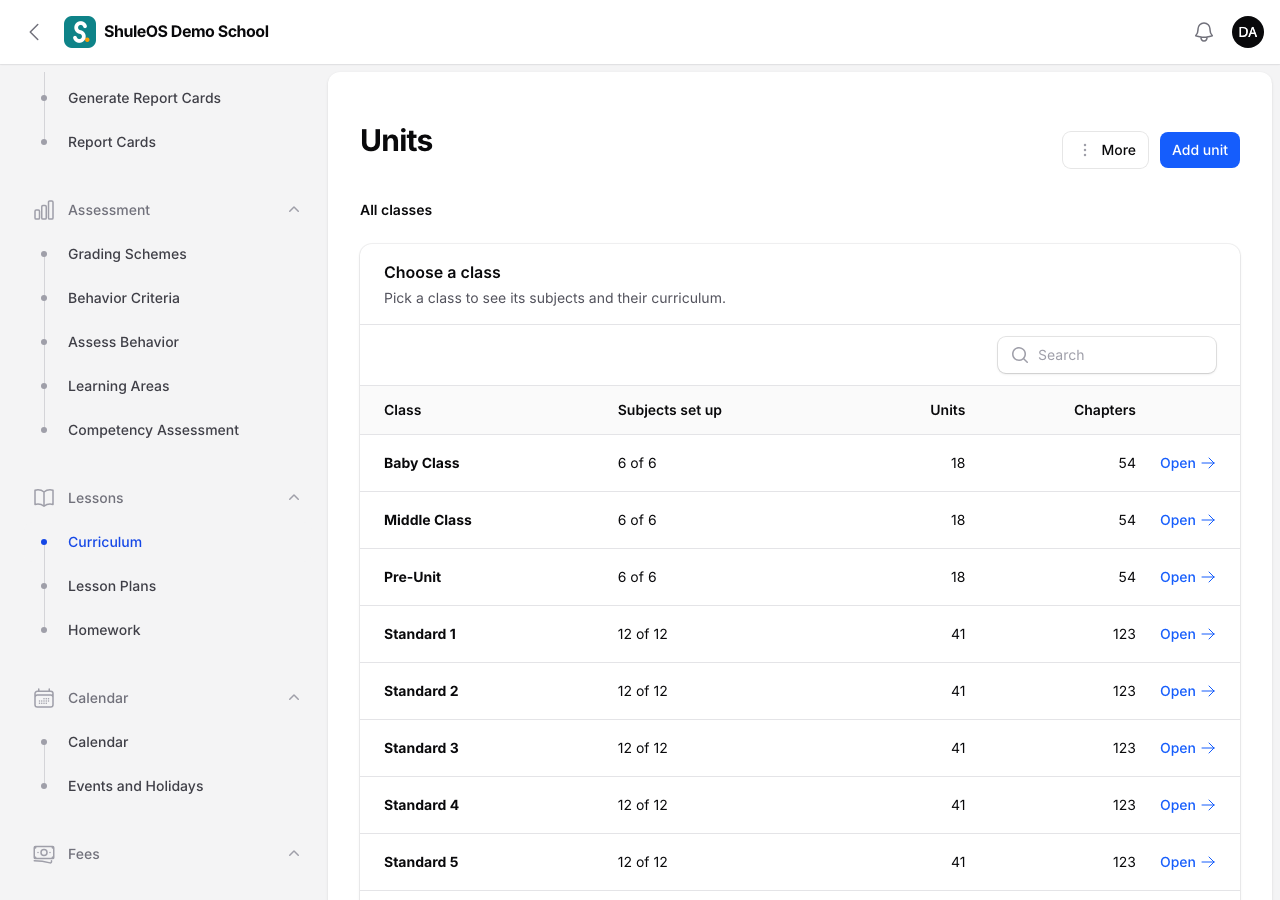Open the More options dropdown

1105,150
